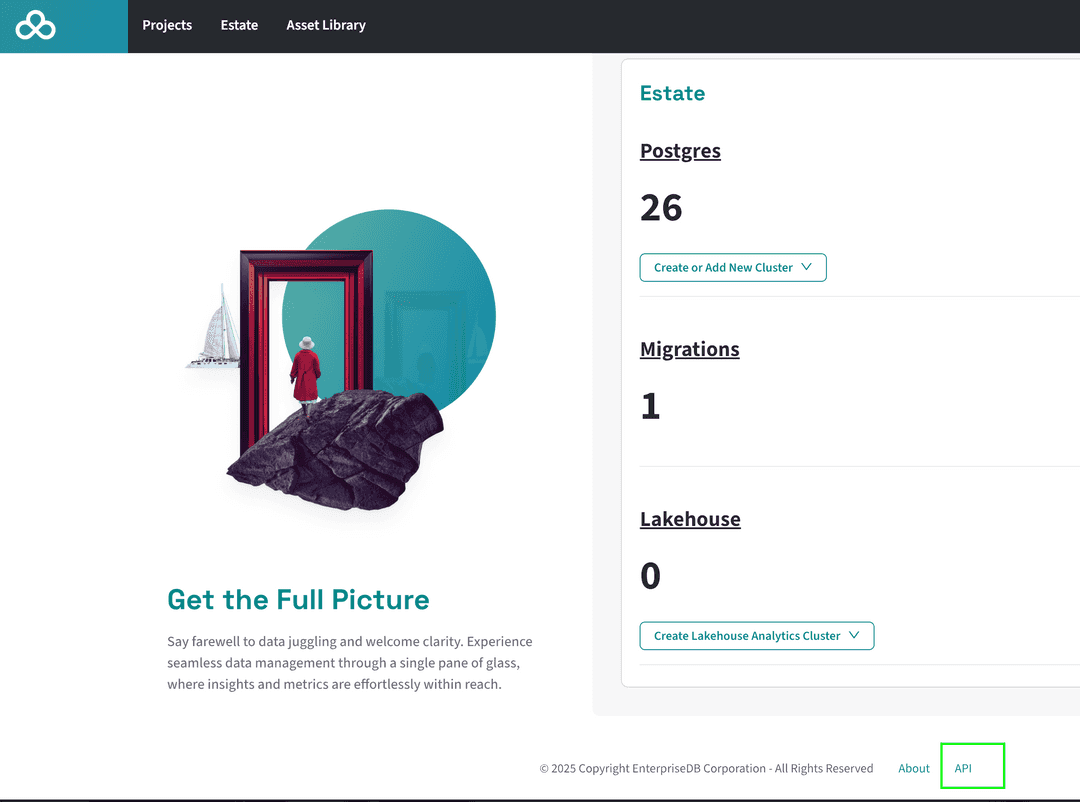Click the Lakehouse count of 0

(650, 576)
